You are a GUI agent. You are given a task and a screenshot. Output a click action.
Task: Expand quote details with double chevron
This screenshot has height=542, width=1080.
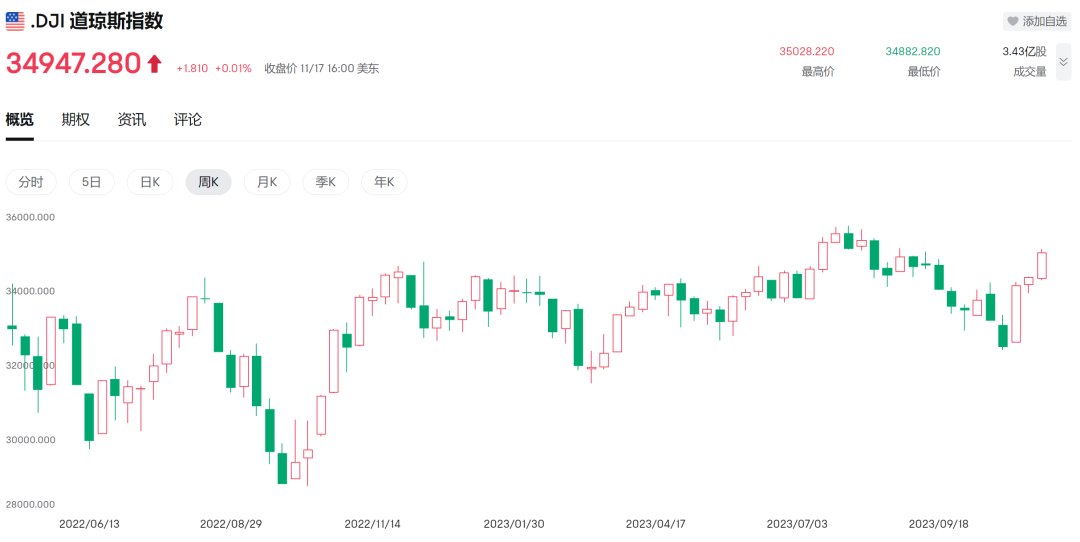pyautogui.click(x=1063, y=62)
